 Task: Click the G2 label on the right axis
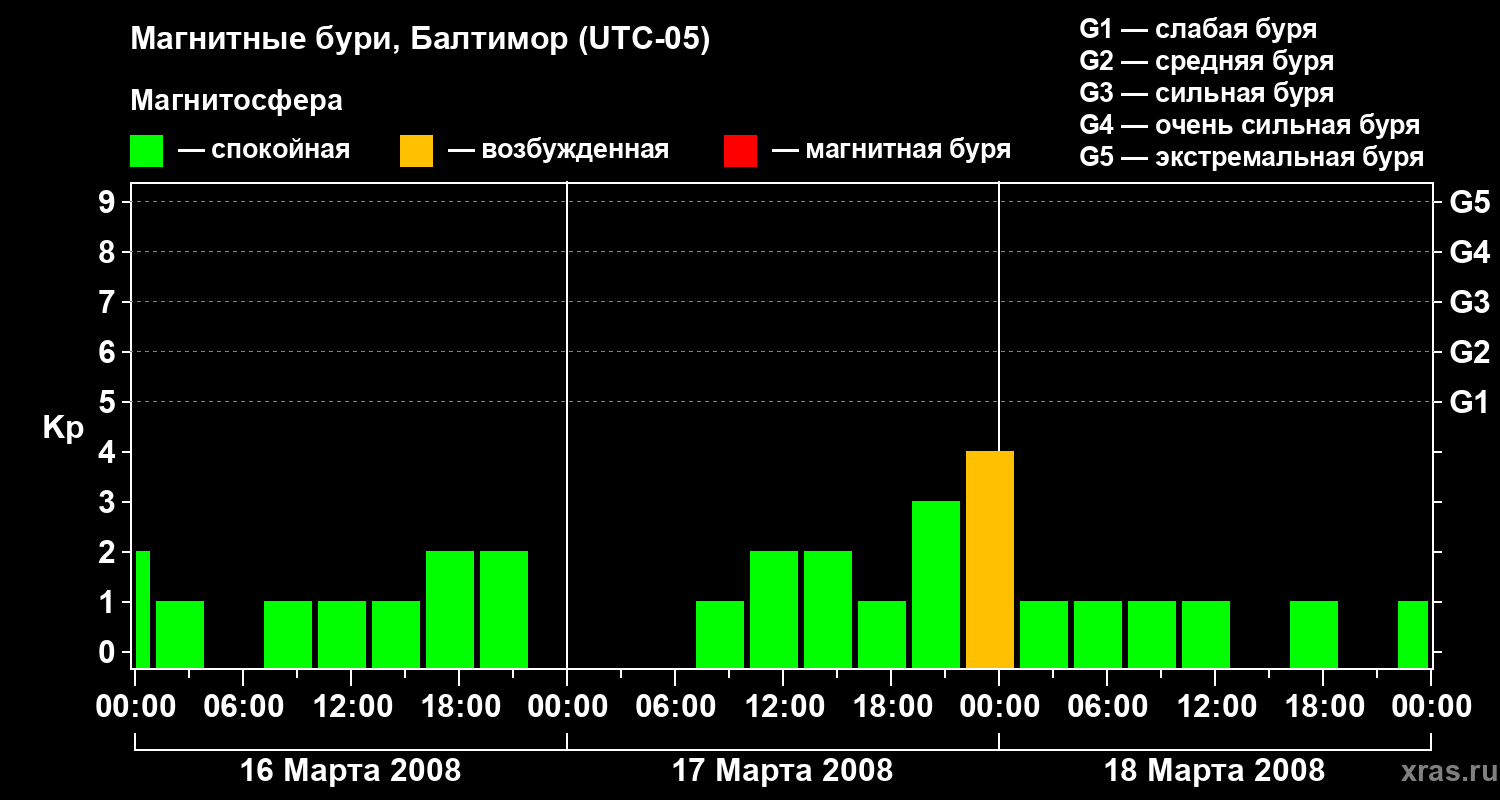(x=1469, y=352)
